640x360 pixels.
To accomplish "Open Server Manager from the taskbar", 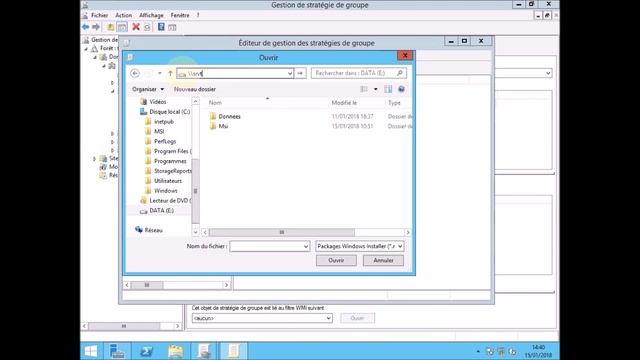I will click(117, 351).
